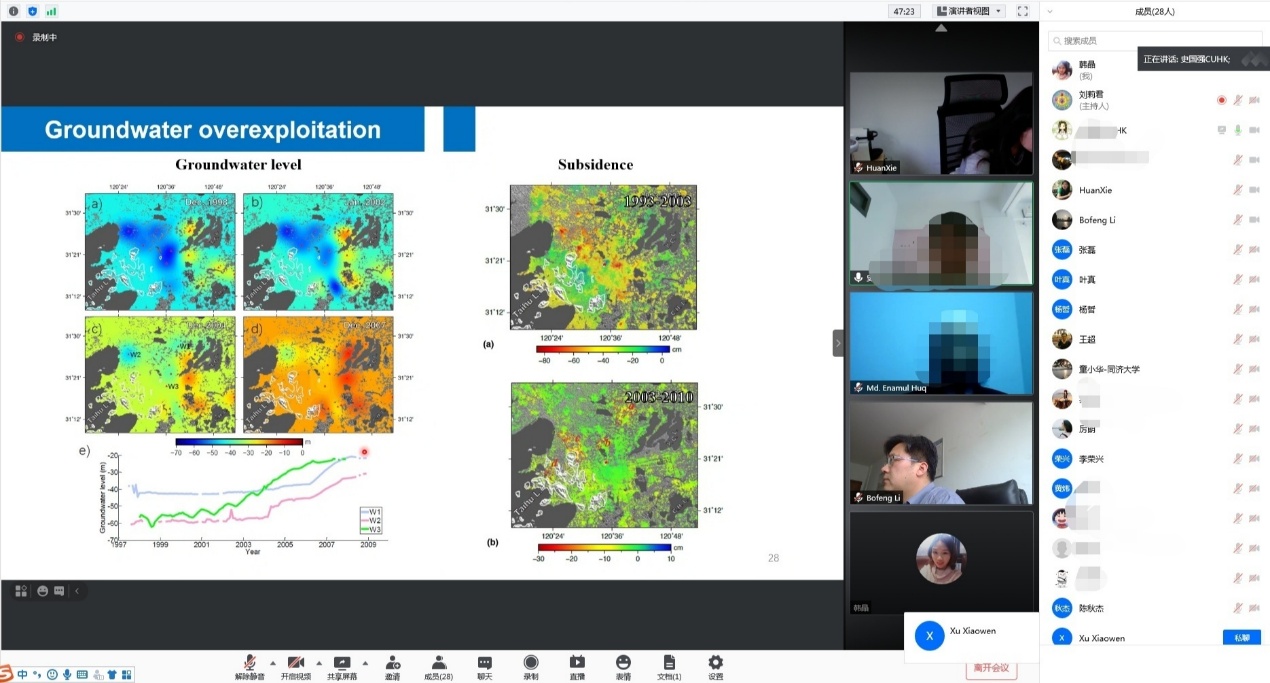Toggle start video (开启视频) camera
The width and height of the screenshot is (1270, 683).
[x=295, y=664]
